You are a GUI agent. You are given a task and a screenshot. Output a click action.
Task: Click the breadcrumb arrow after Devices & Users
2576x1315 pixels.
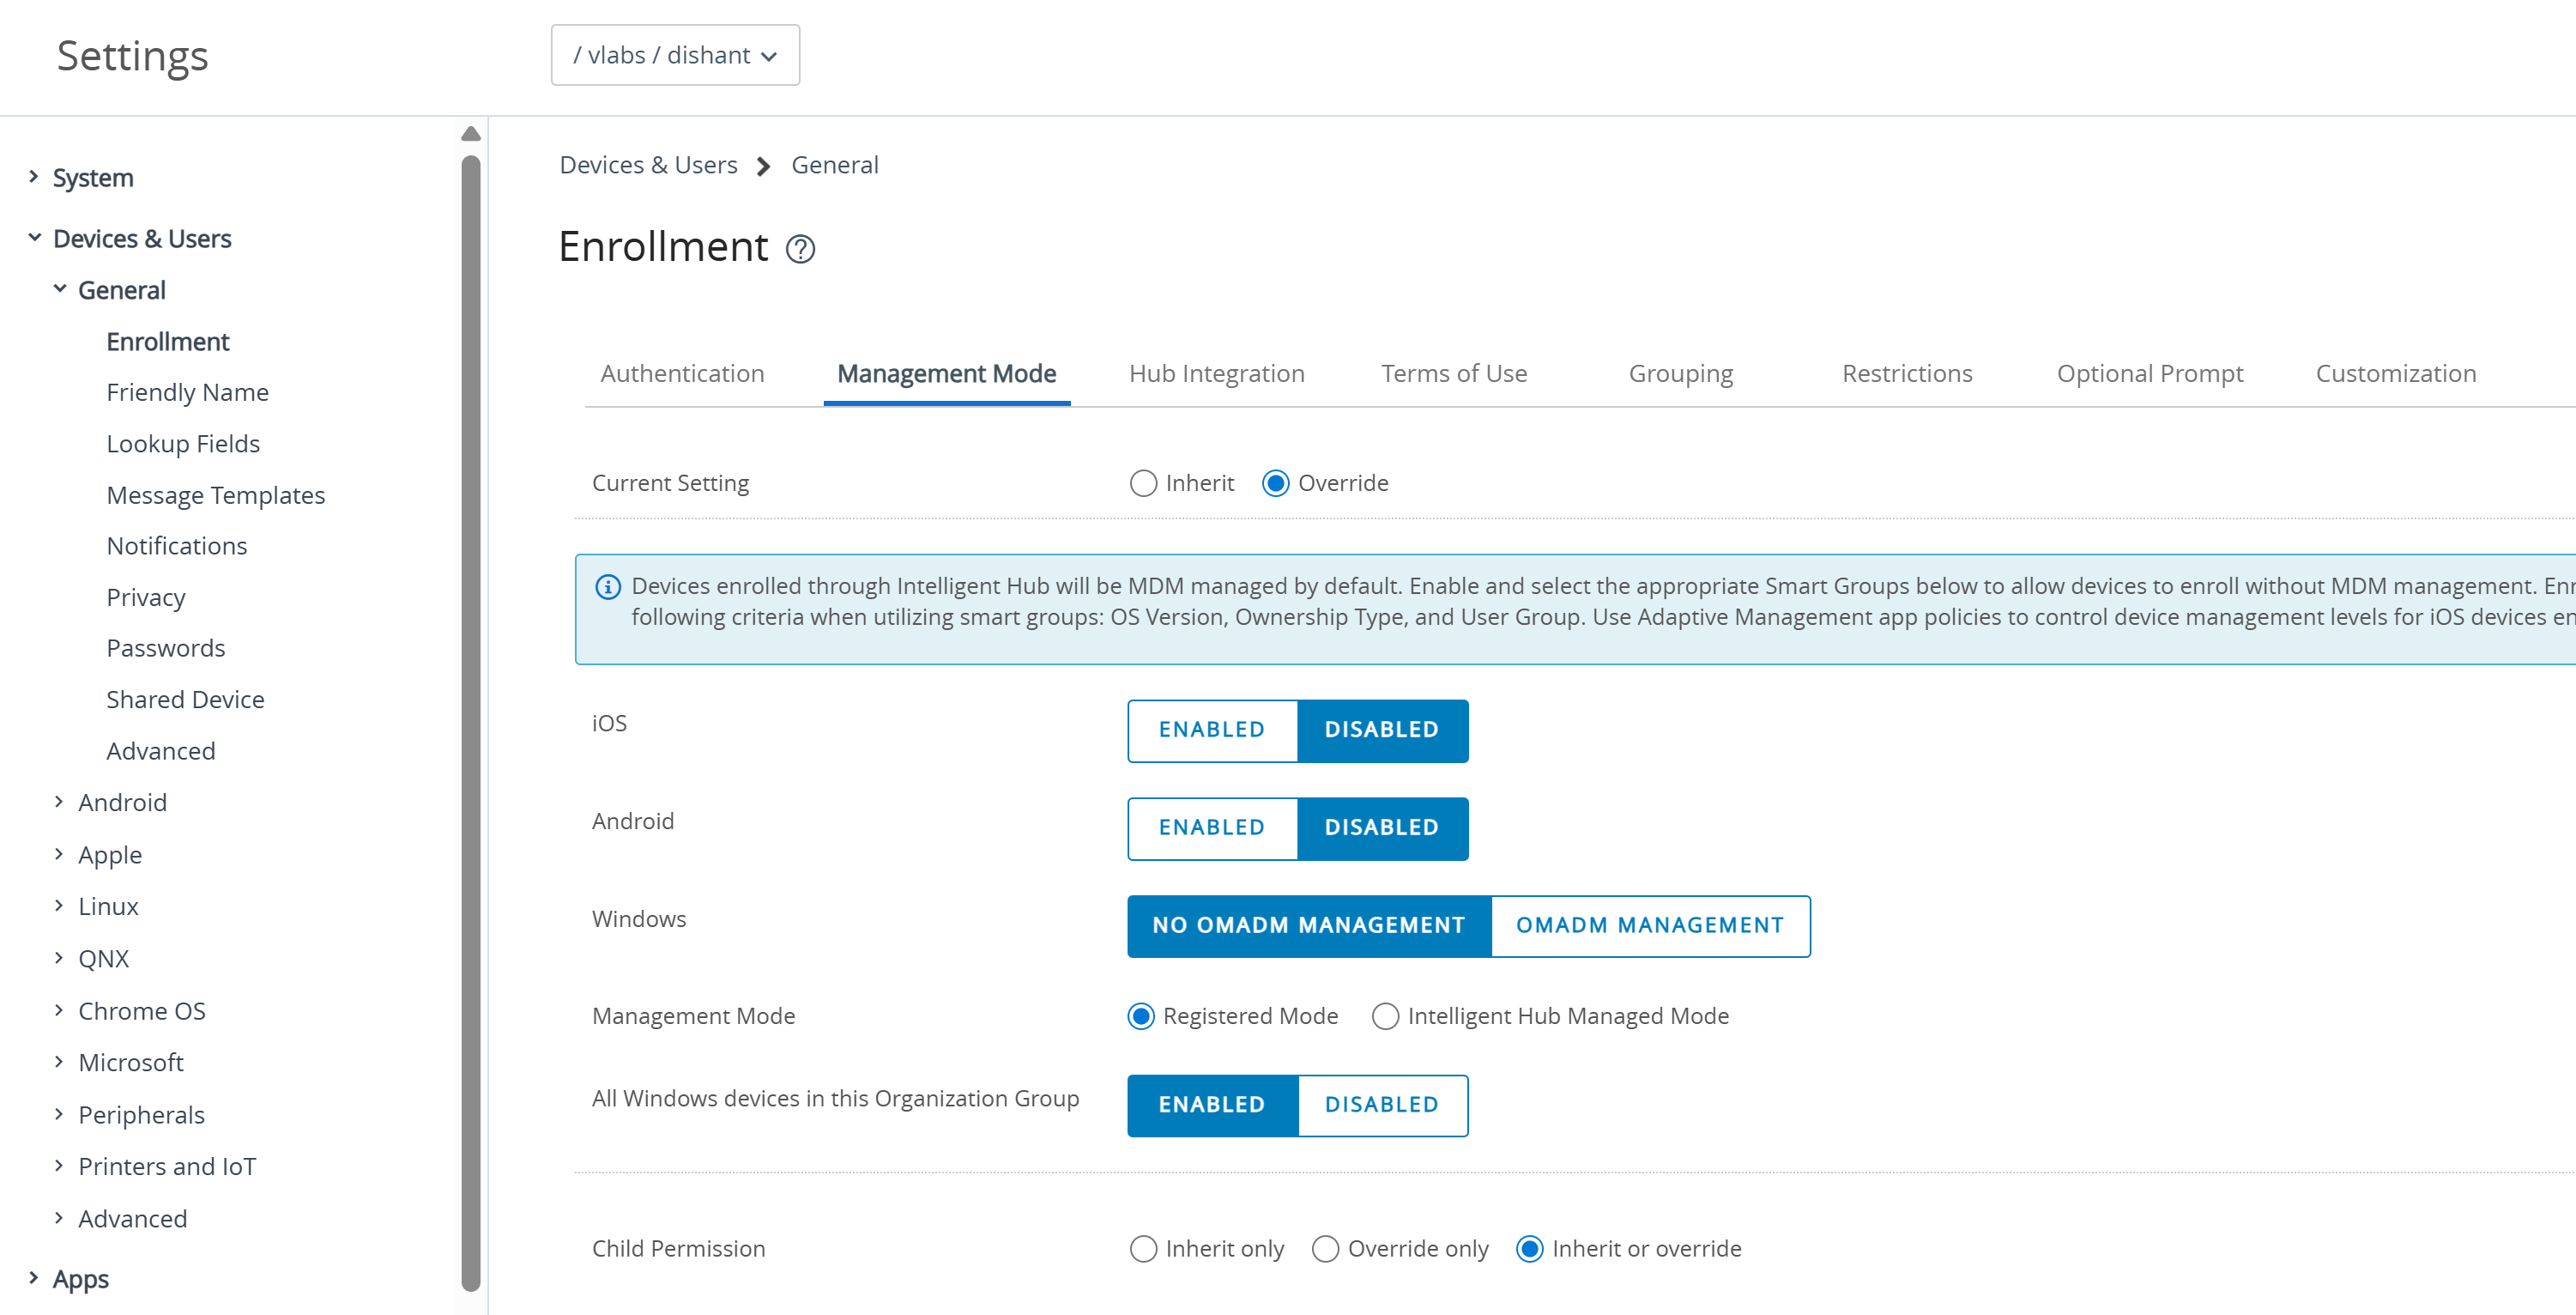(x=764, y=166)
